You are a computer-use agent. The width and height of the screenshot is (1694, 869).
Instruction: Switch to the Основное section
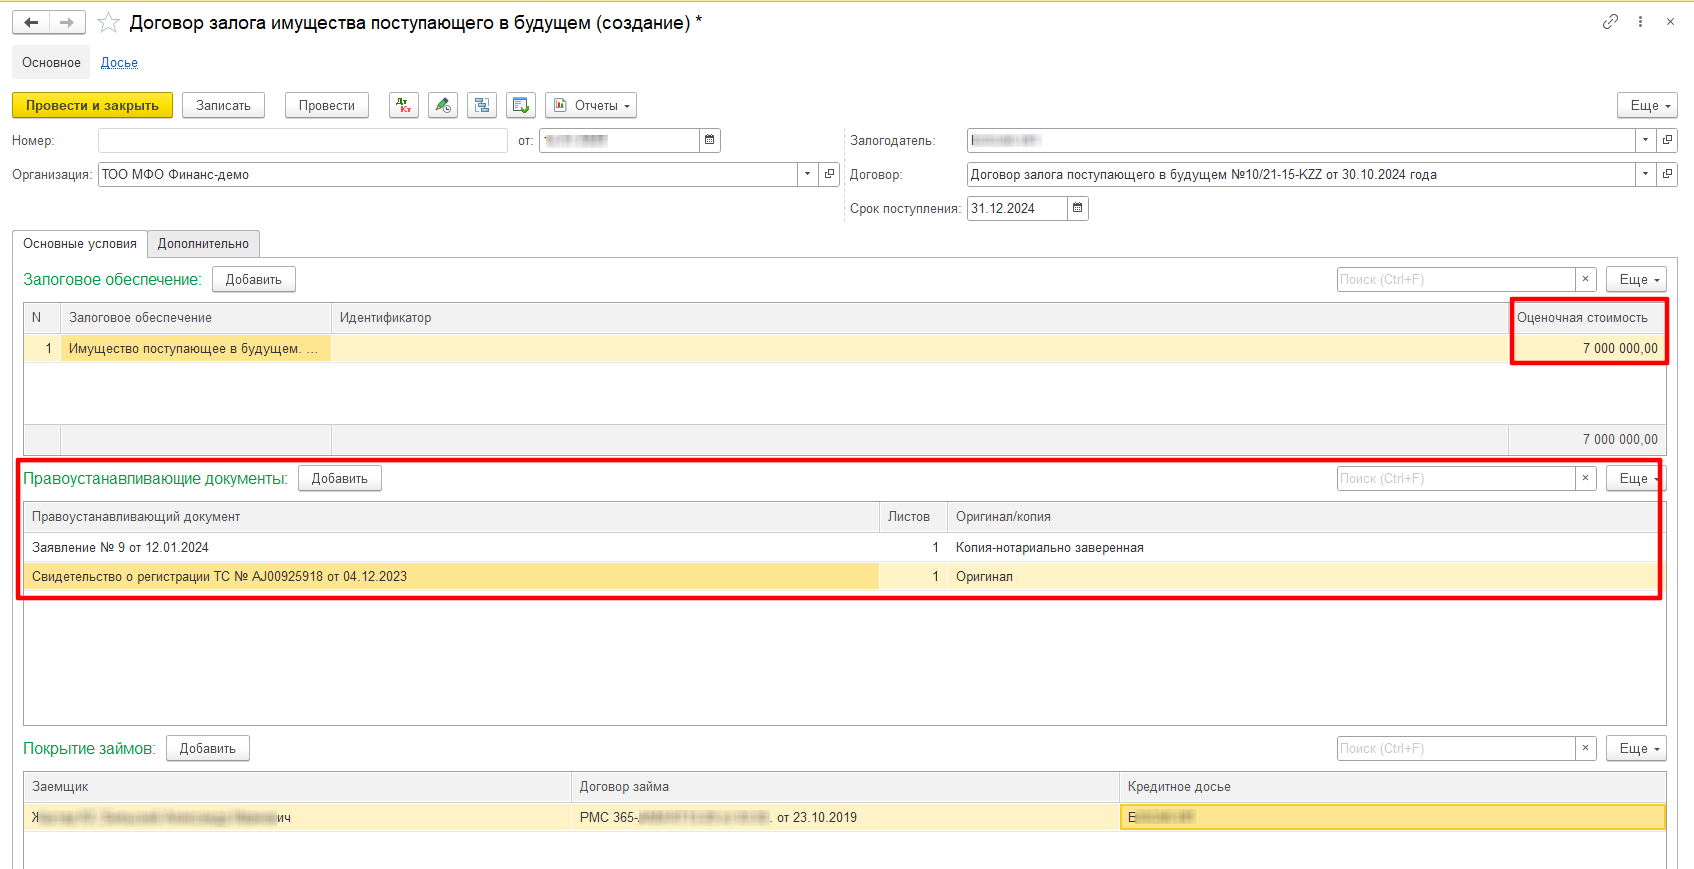click(x=51, y=62)
